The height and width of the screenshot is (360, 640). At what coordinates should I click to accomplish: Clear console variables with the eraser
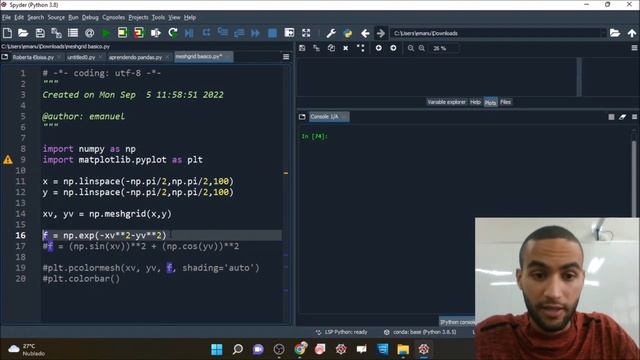click(x=622, y=117)
